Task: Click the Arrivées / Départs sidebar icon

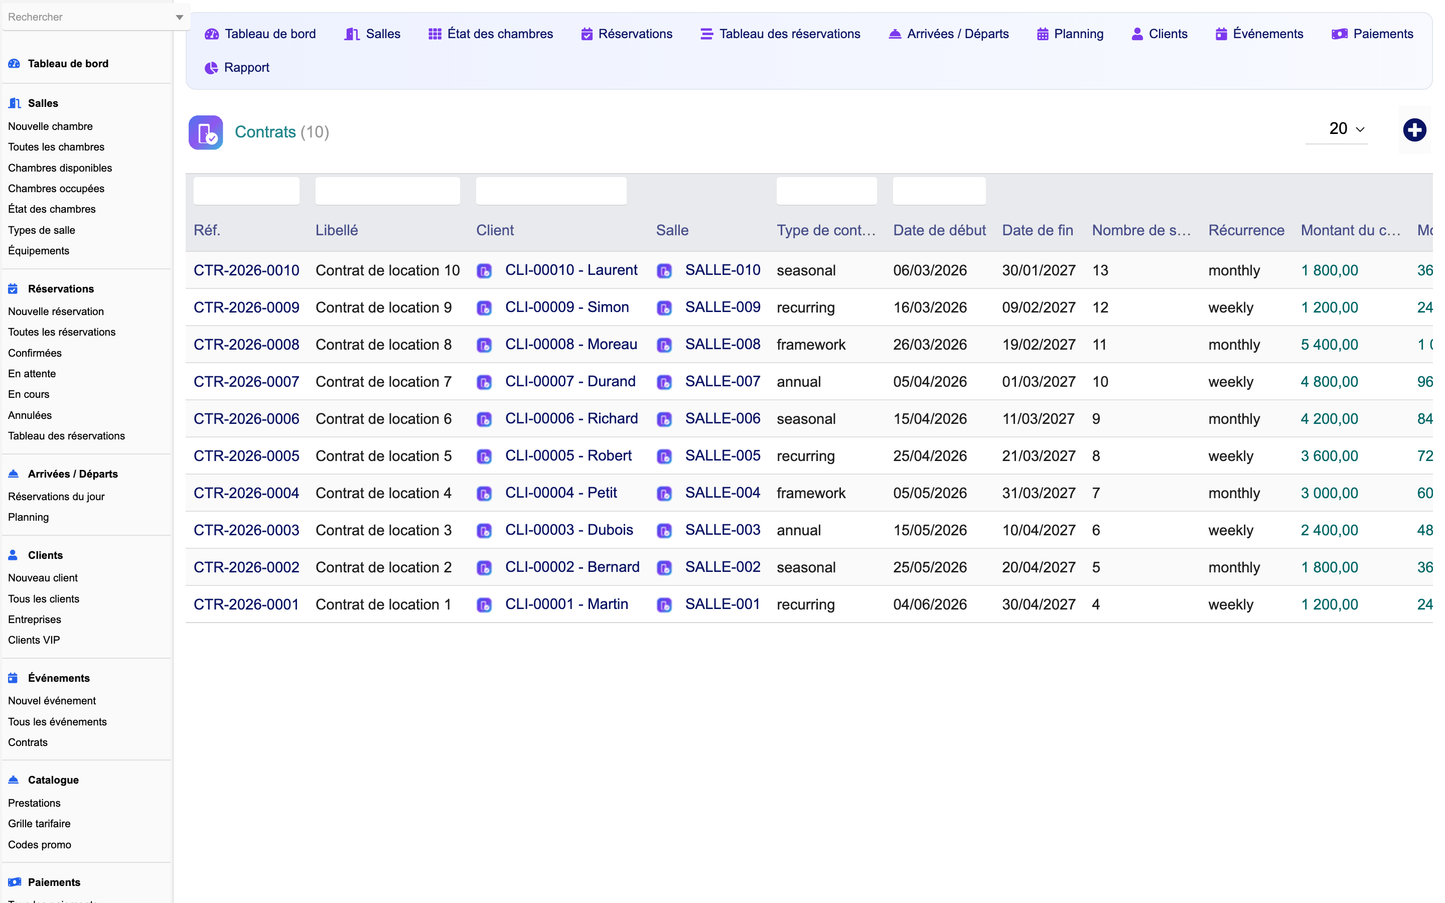Action: pos(14,474)
